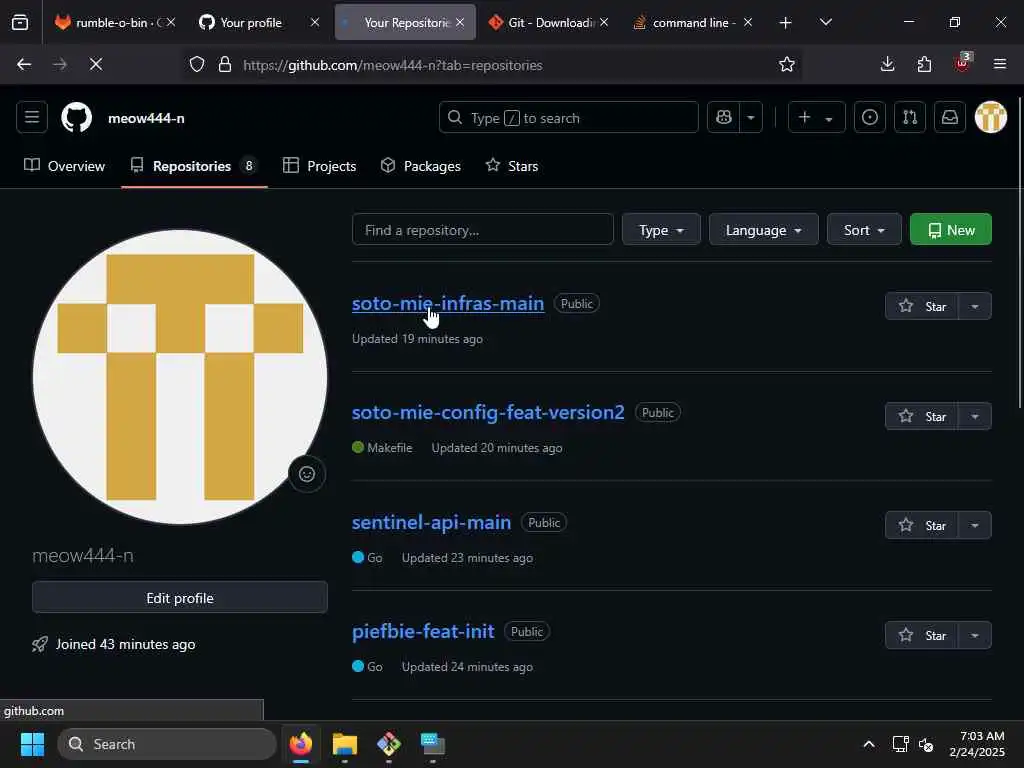
Task: Open the taskbar clock and date
Action: tap(976, 744)
